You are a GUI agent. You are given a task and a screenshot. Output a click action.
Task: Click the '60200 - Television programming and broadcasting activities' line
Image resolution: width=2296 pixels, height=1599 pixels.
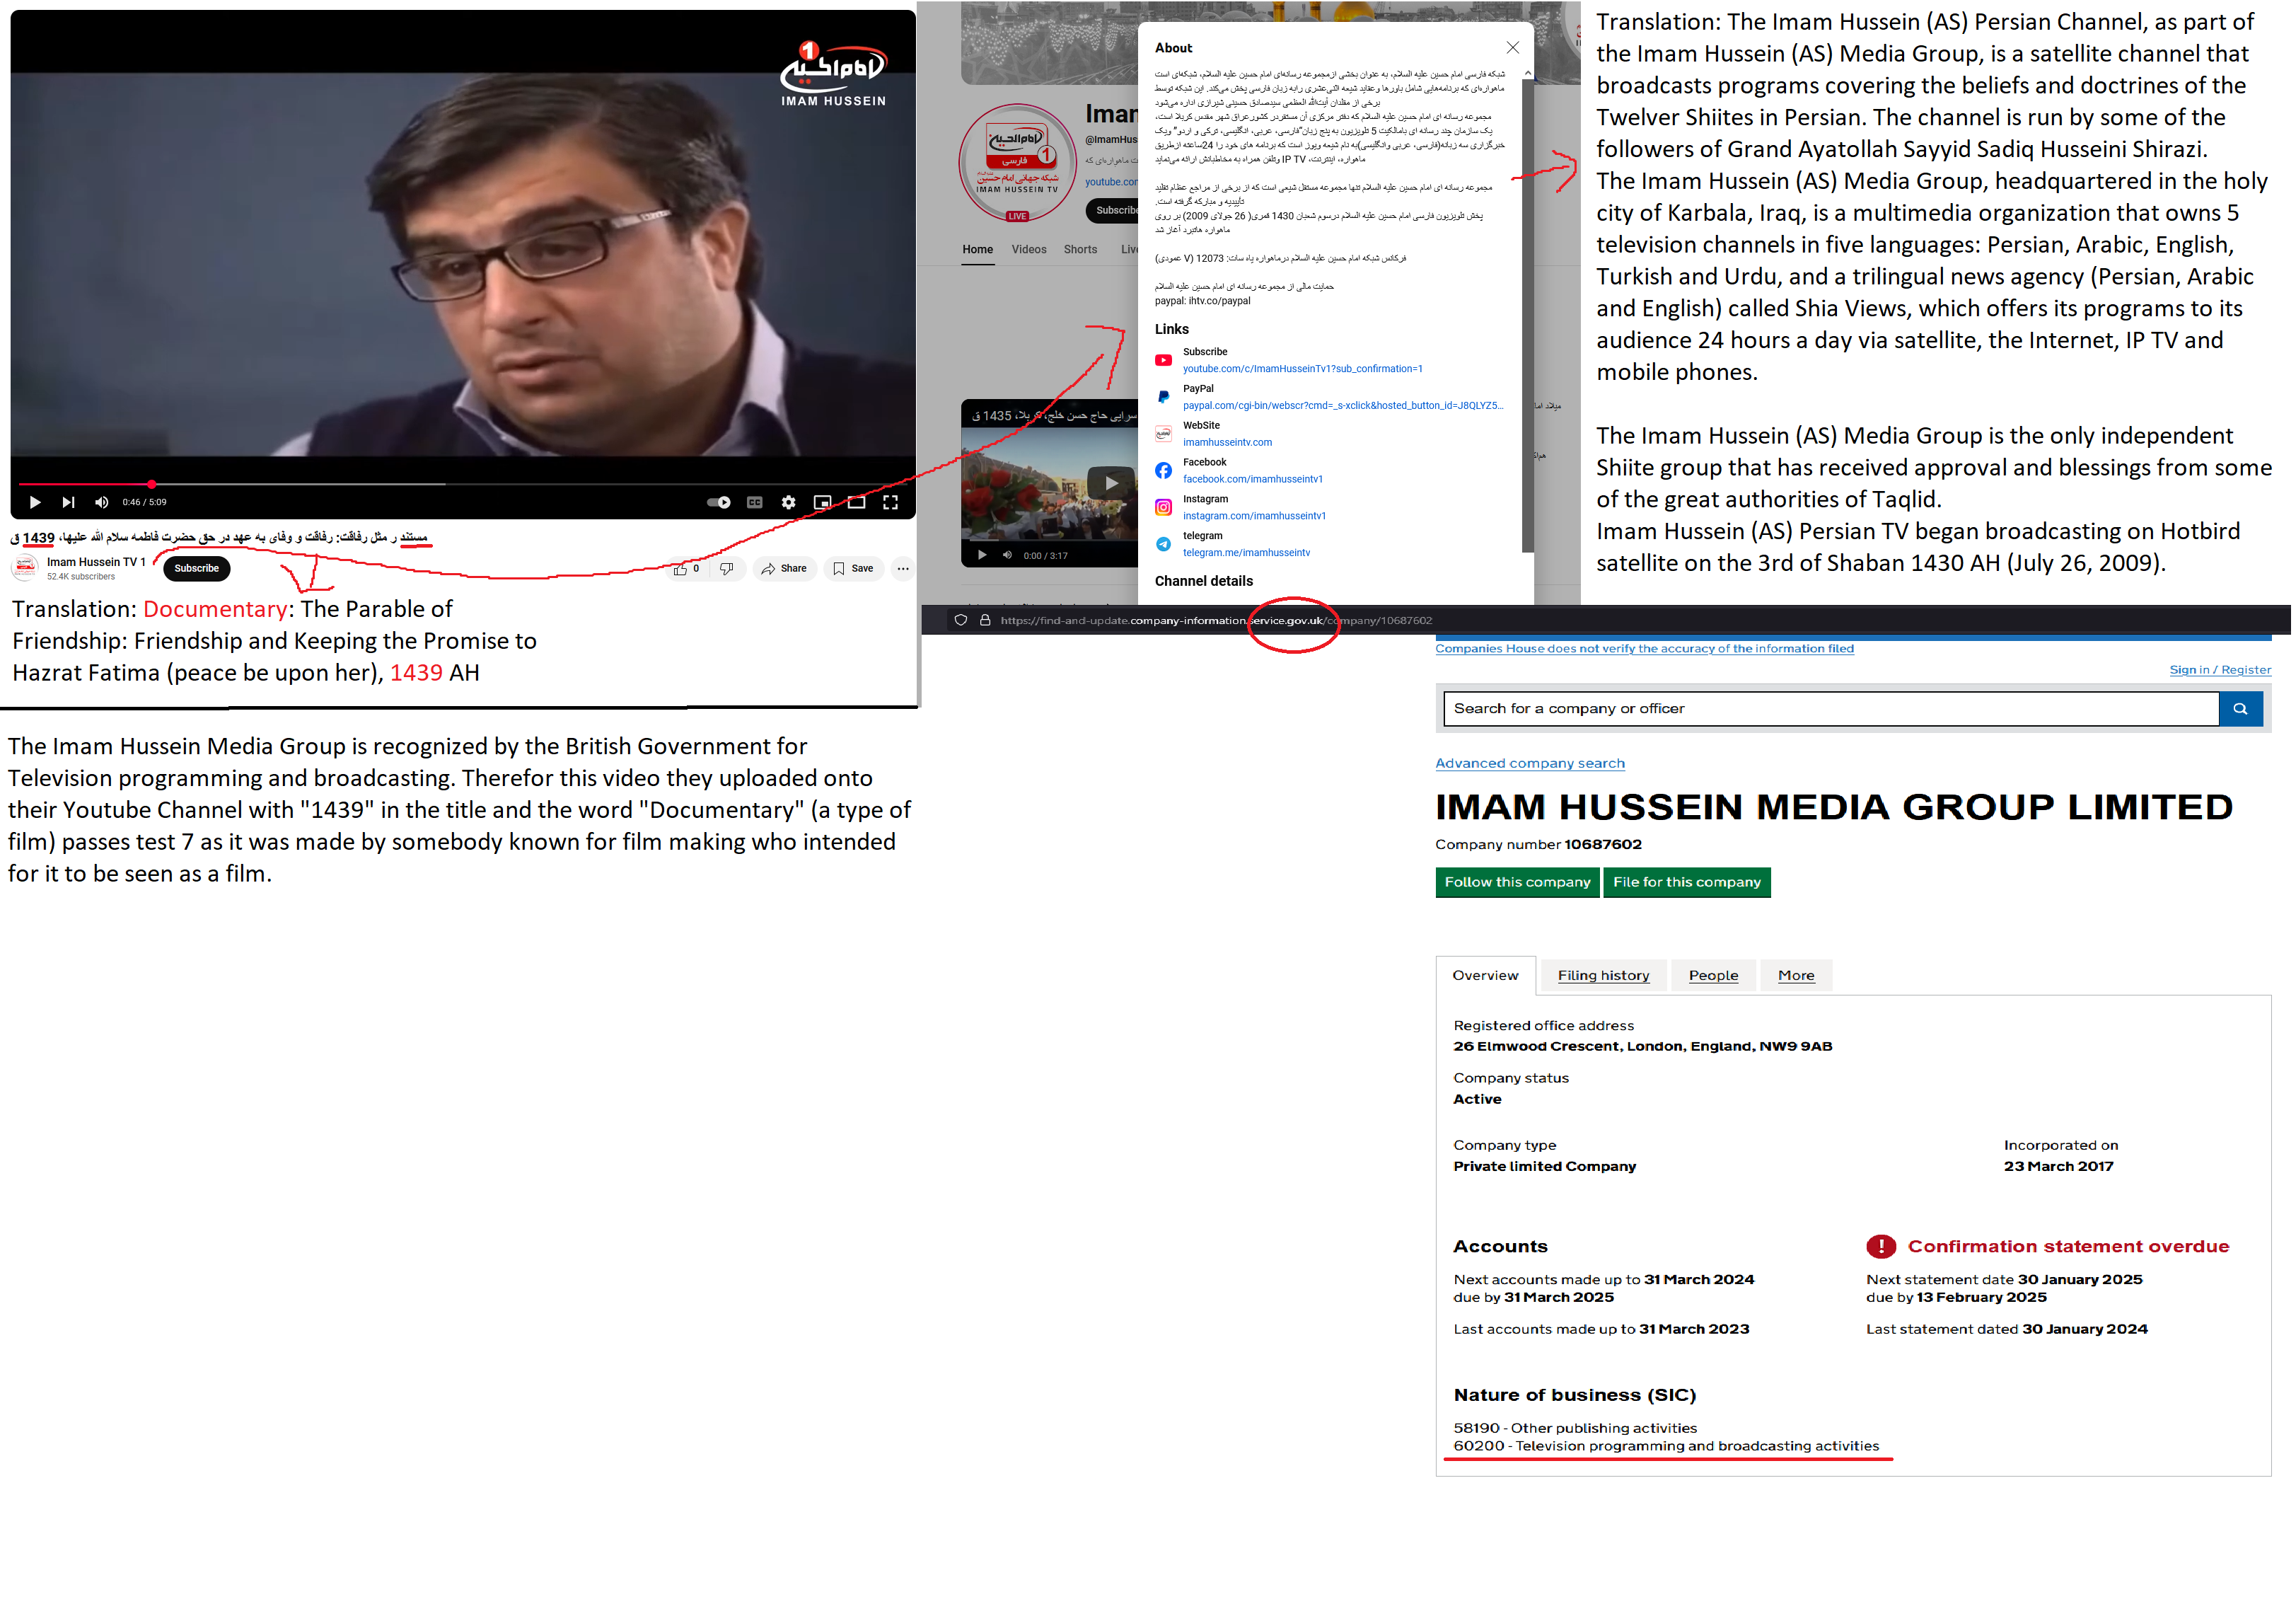point(1667,1447)
